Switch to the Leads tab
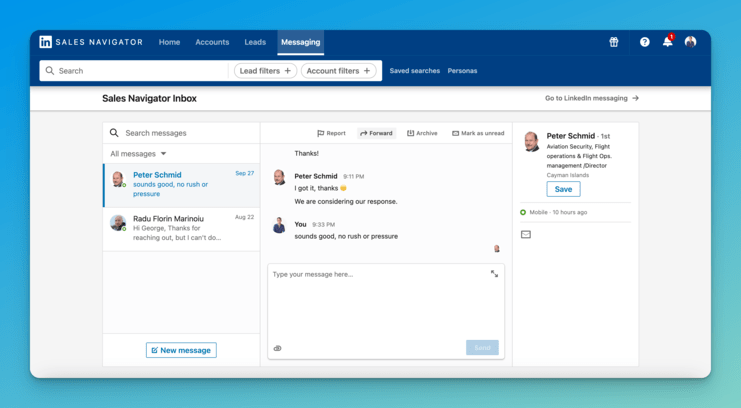Image resolution: width=741 pixels, height=408 pixels. [x=255, y=42]
